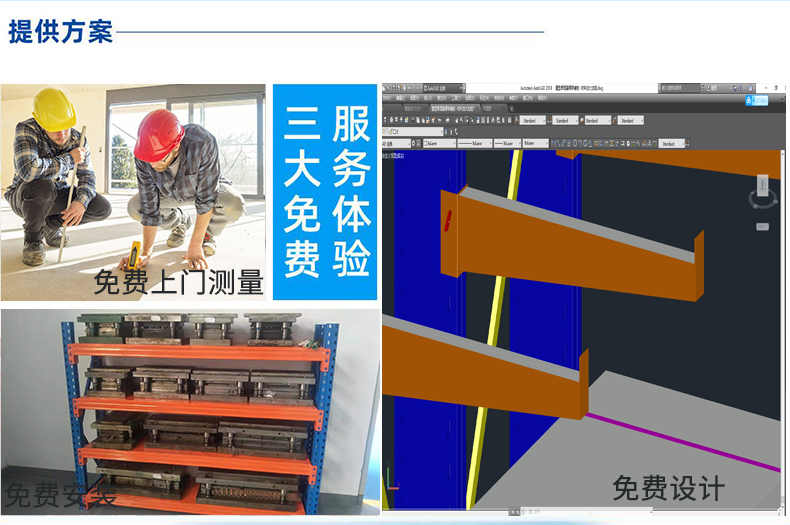Open the first item in the AutoCAD menu bar
790x525 pixels.
click(387, 98)
